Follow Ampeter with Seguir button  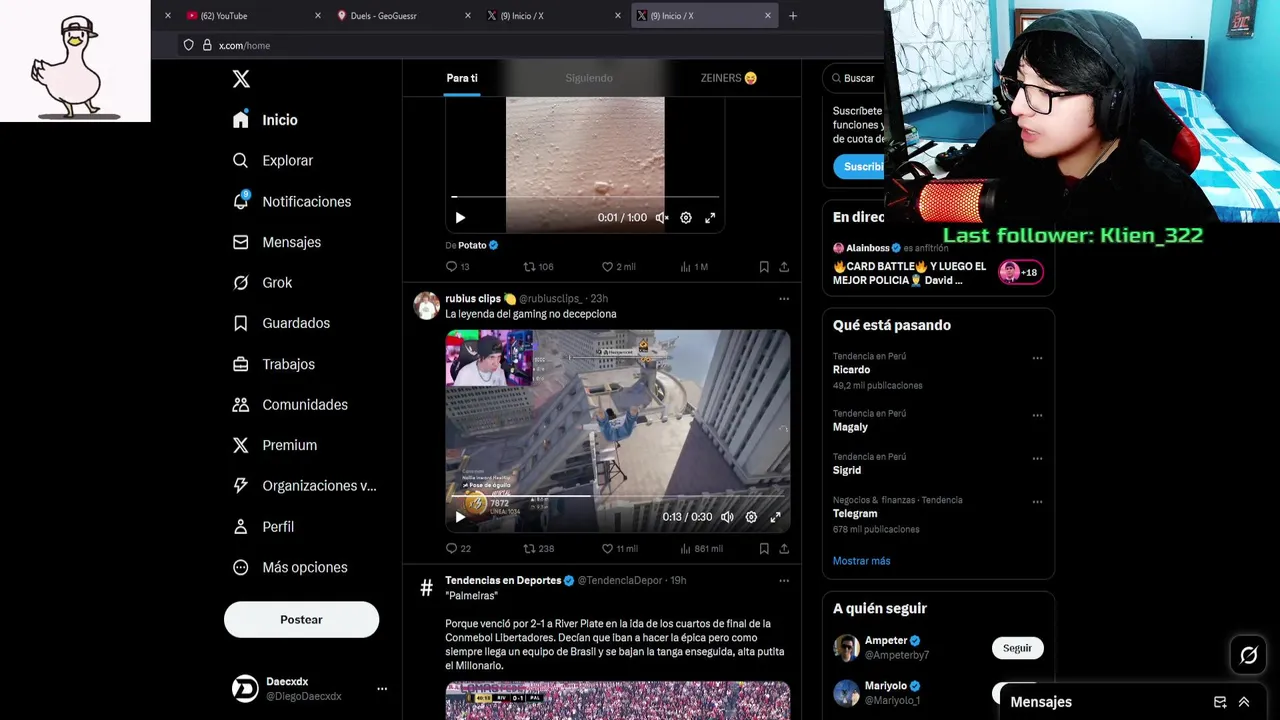1017,648
